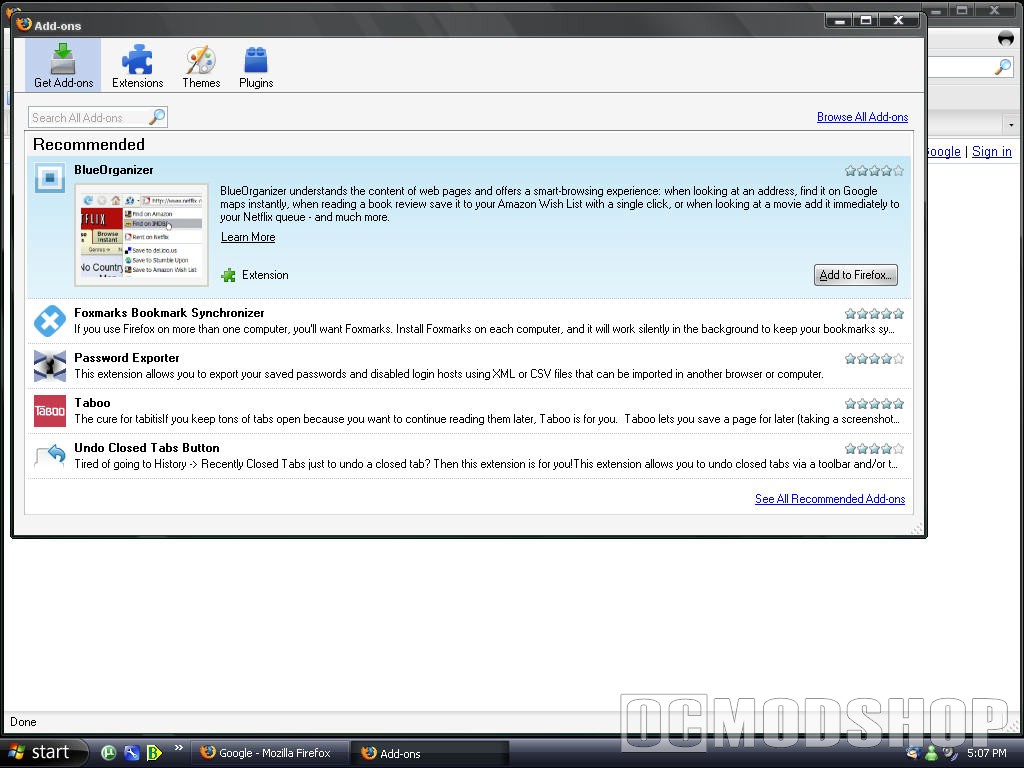Launch the green circular quick launch icon
The width and height of the screenshot is (1024, 768).
tap(108, 753)
